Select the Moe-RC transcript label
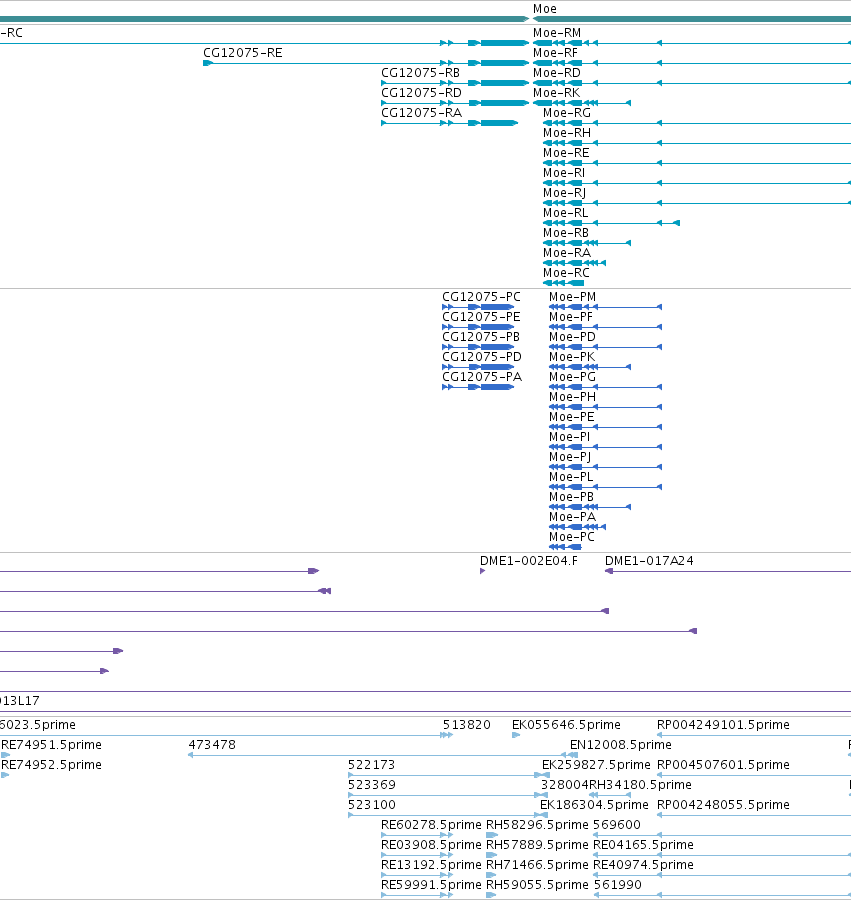 pyautogui.click(x=566, y=274)
